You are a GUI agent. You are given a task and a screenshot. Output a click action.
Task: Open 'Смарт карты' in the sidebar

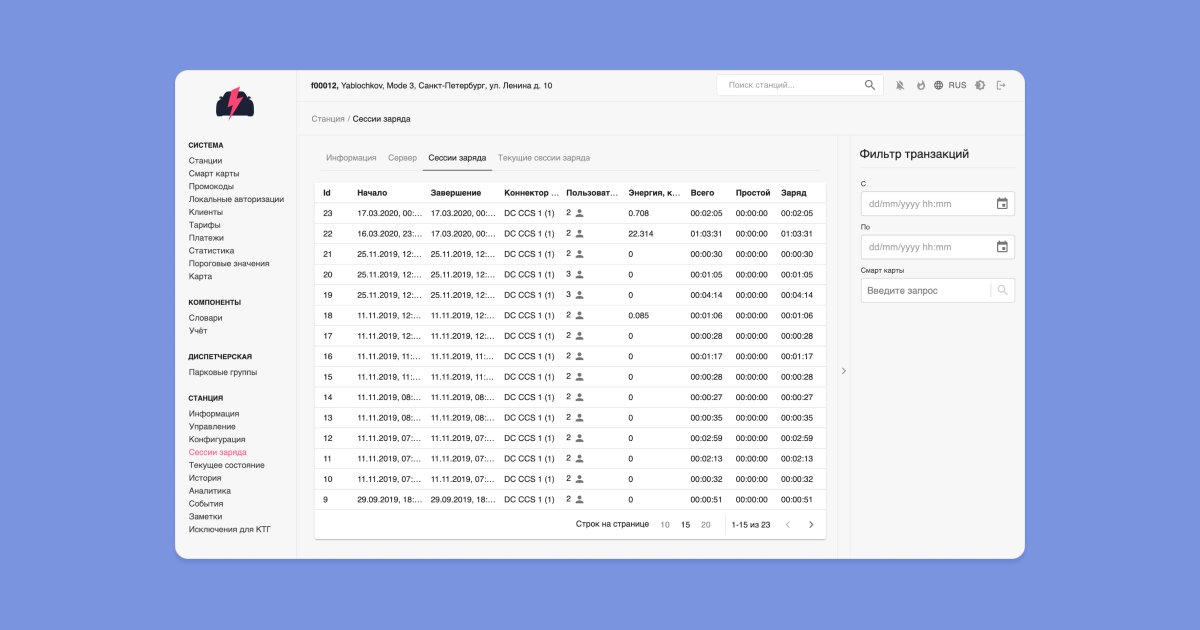pos(214,174)
